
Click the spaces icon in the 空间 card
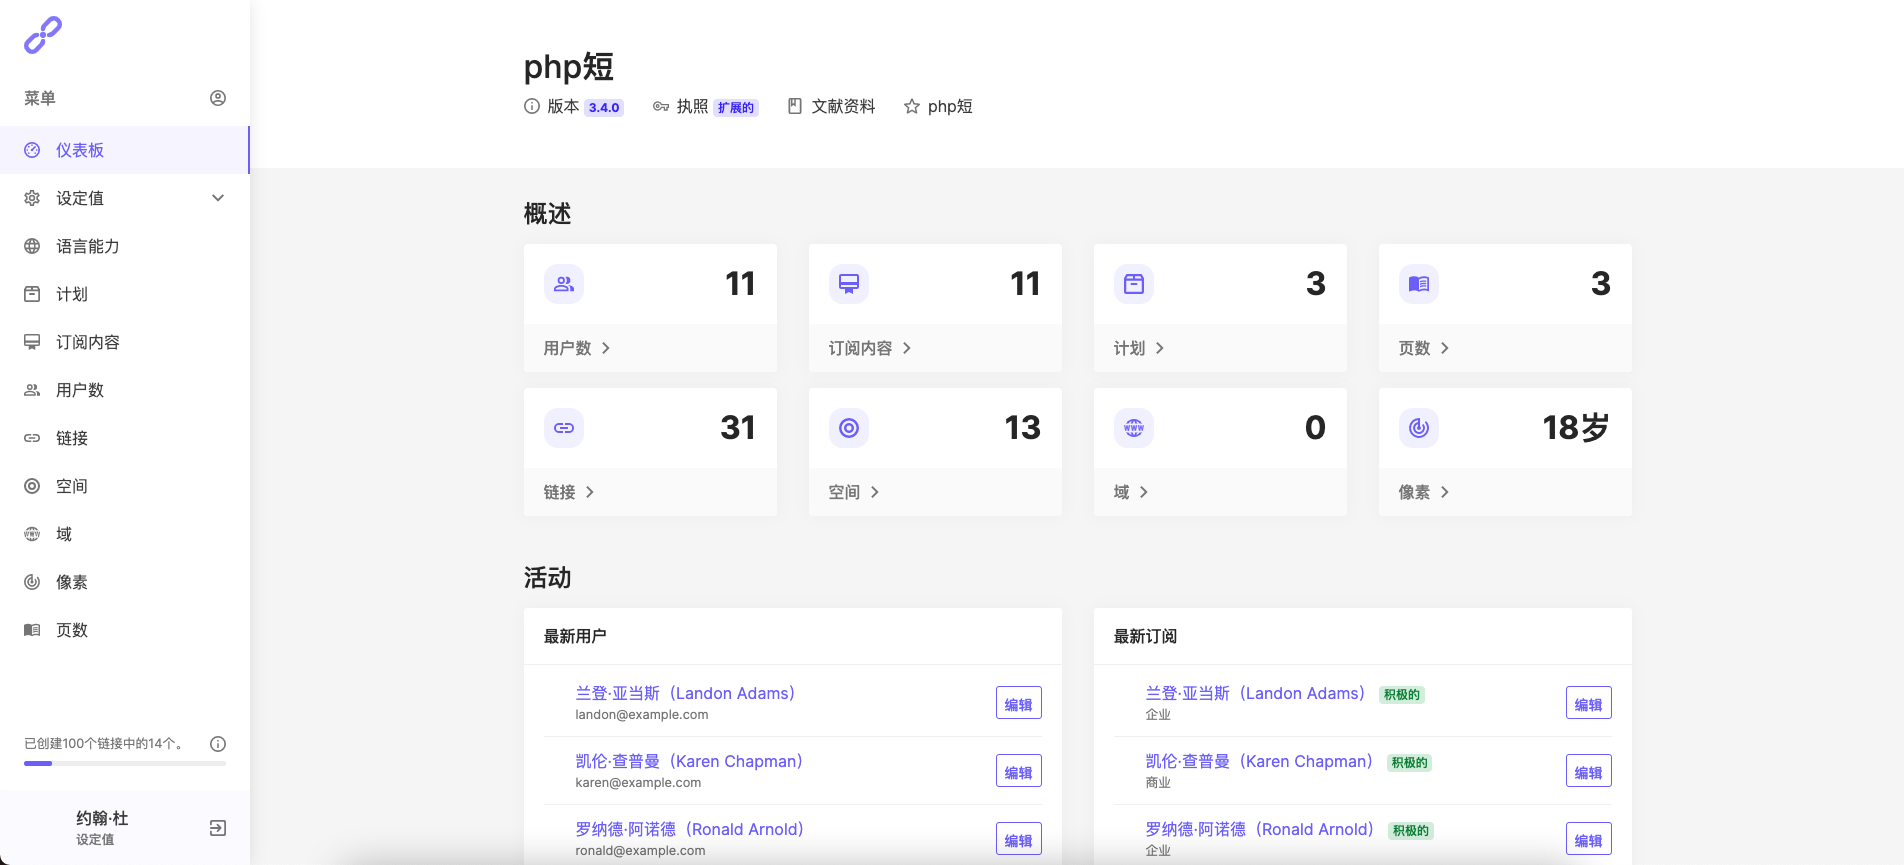[849, 428]
